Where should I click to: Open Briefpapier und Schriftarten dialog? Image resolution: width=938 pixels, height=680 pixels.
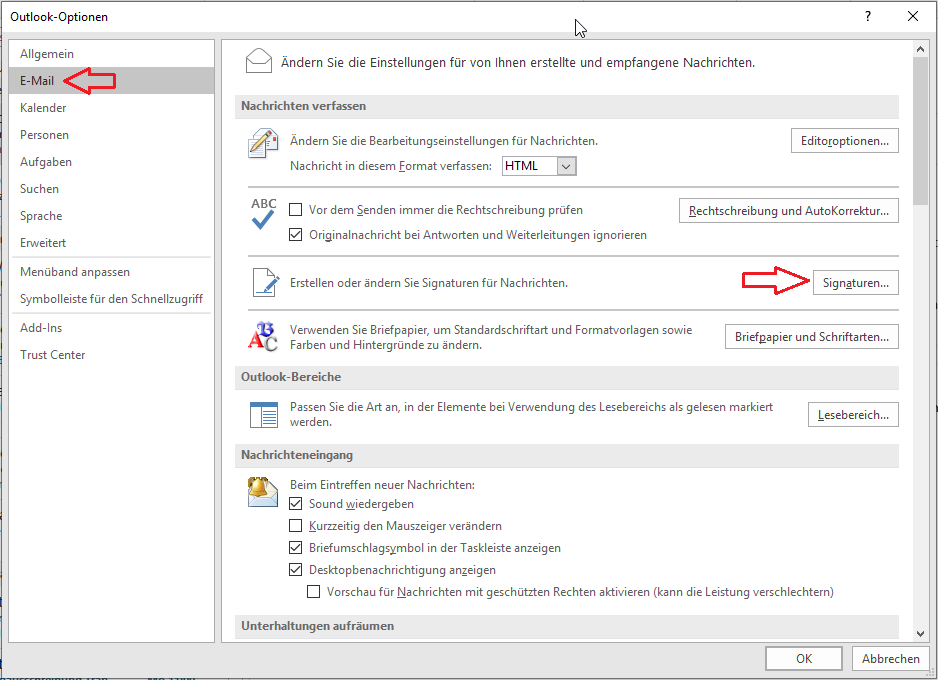point(812,337)
